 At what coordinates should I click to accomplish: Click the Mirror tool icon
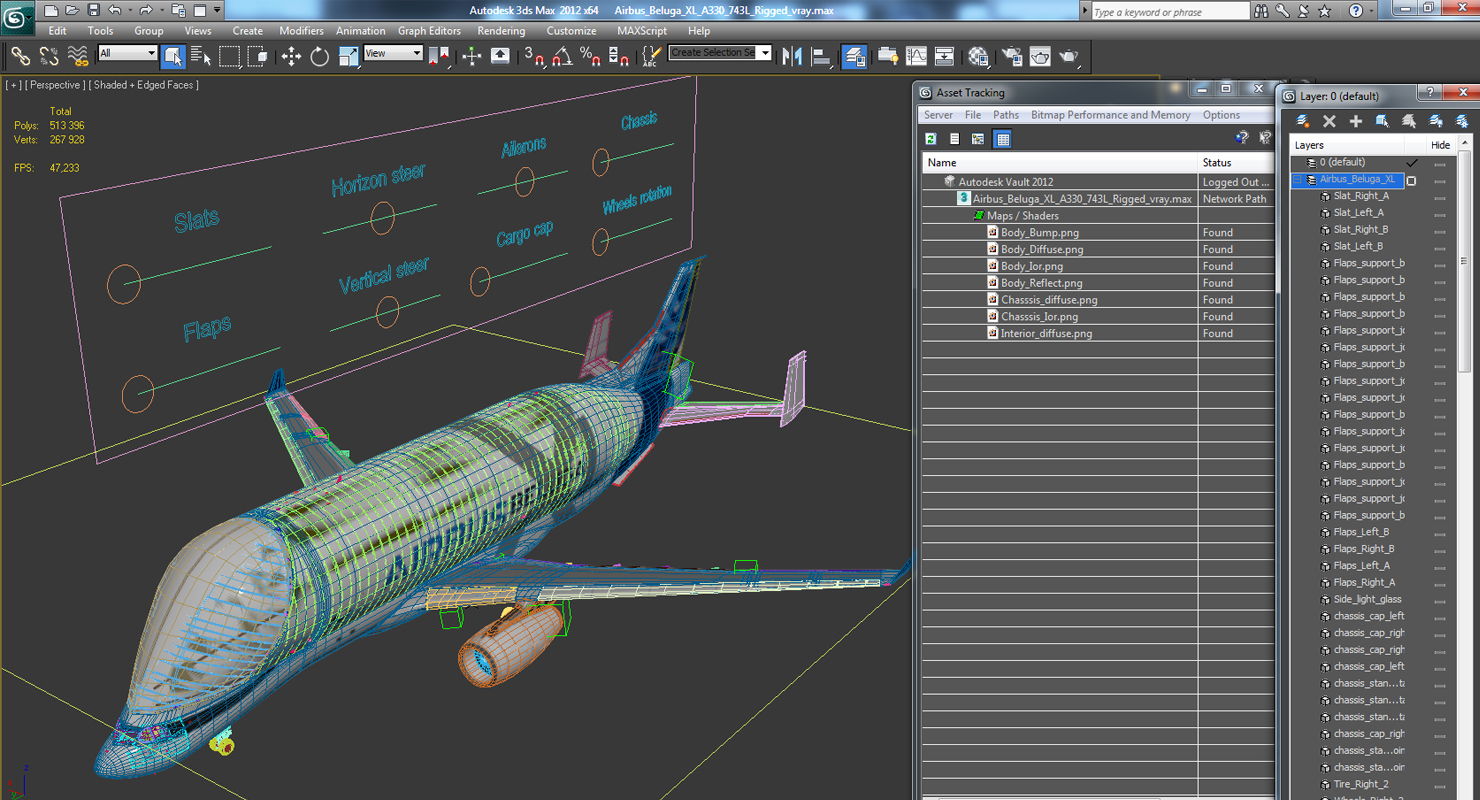pos(793,57)
